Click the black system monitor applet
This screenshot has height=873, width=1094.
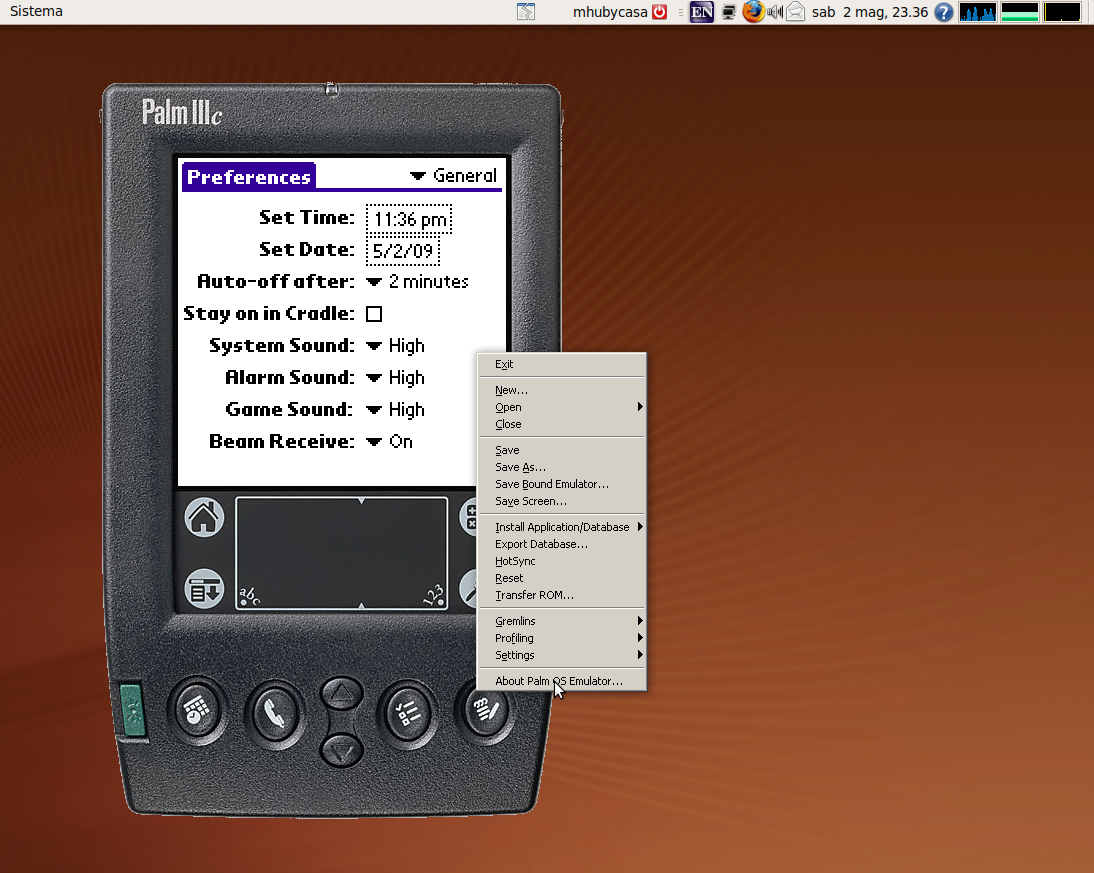[x=1062, y=12]
